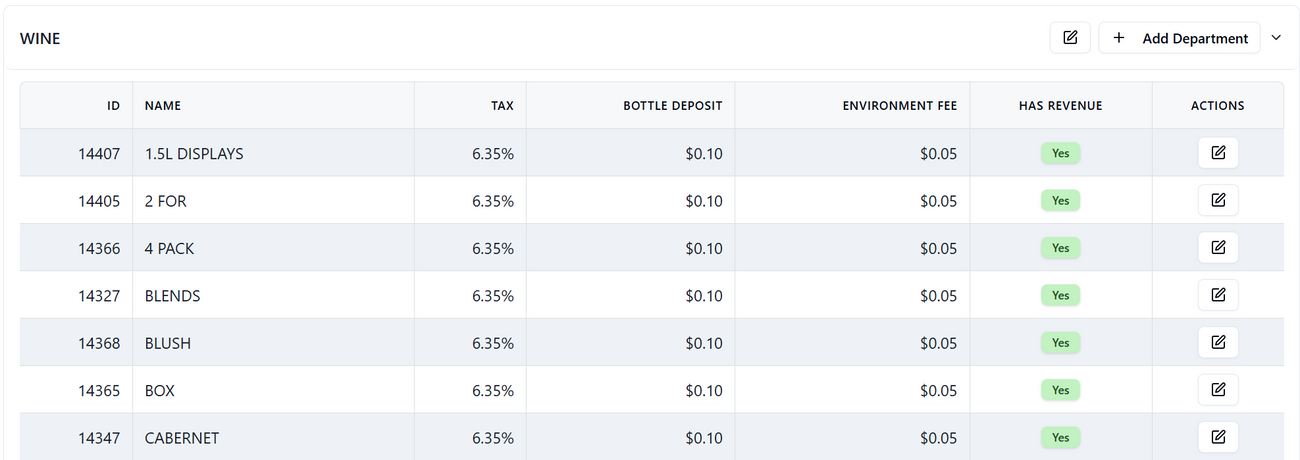Edit the CABERNET row via pencil icon
Image resolution: width=1300 pixels, height=460 pixels.
pos(1217,437)
